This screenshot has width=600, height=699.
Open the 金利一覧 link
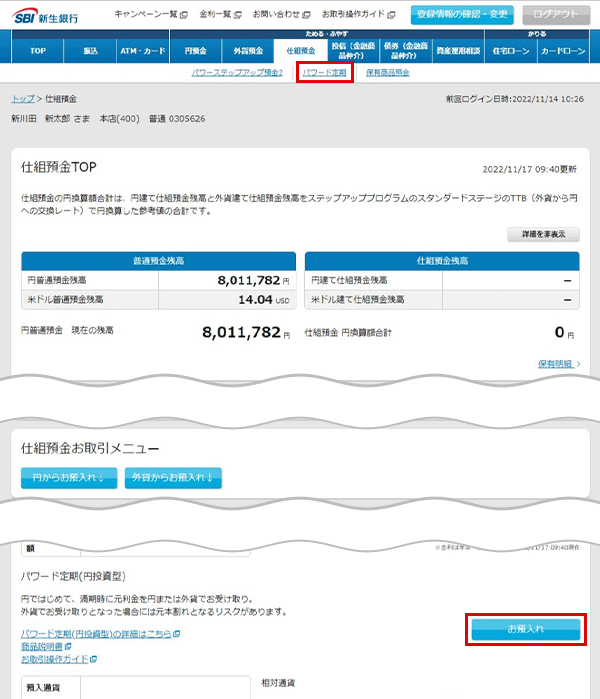point(217,15)
